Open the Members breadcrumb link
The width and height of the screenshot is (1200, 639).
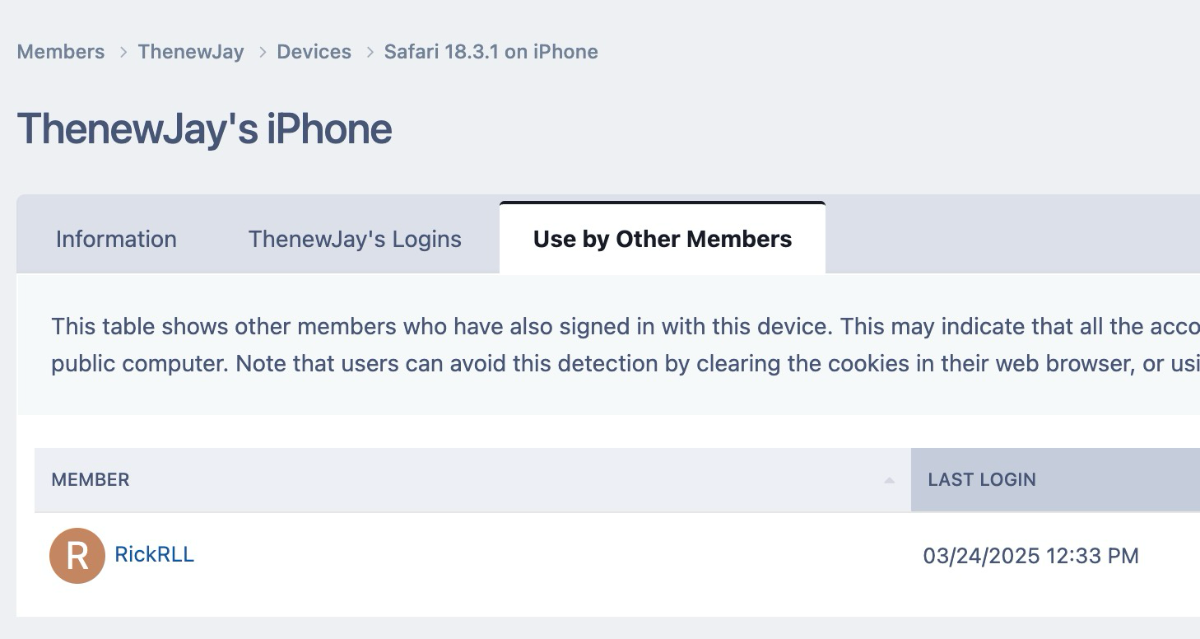point(61,52)
